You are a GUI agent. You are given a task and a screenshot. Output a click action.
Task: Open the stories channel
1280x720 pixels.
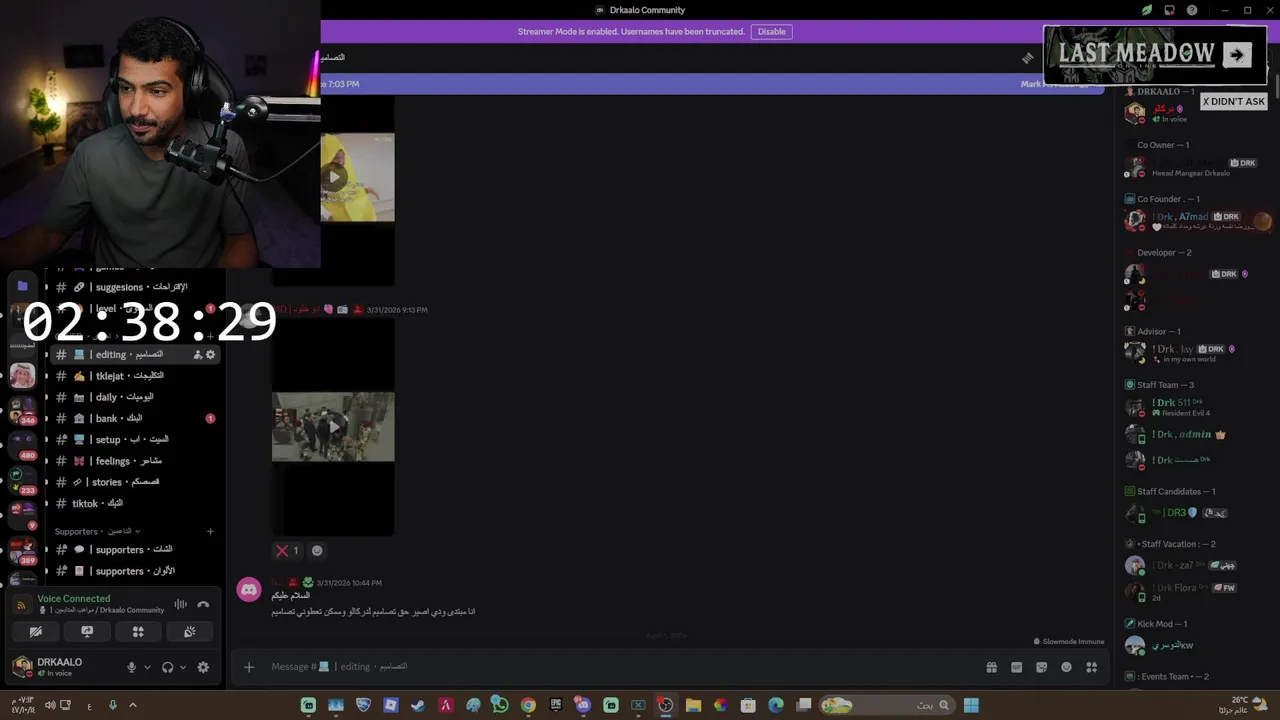pyautogui.click(x=133, y=482)
